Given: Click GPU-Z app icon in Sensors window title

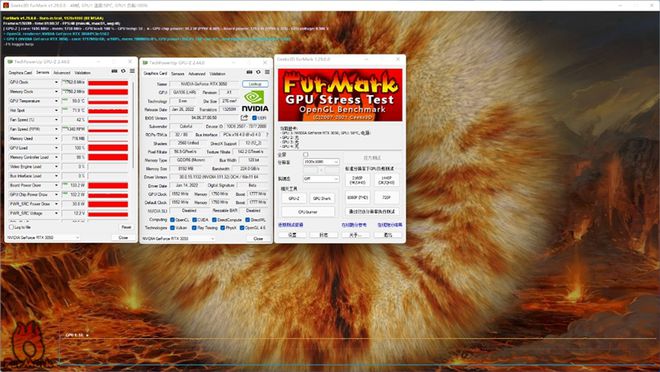Looking at the screenshot, I should (11, 62).
